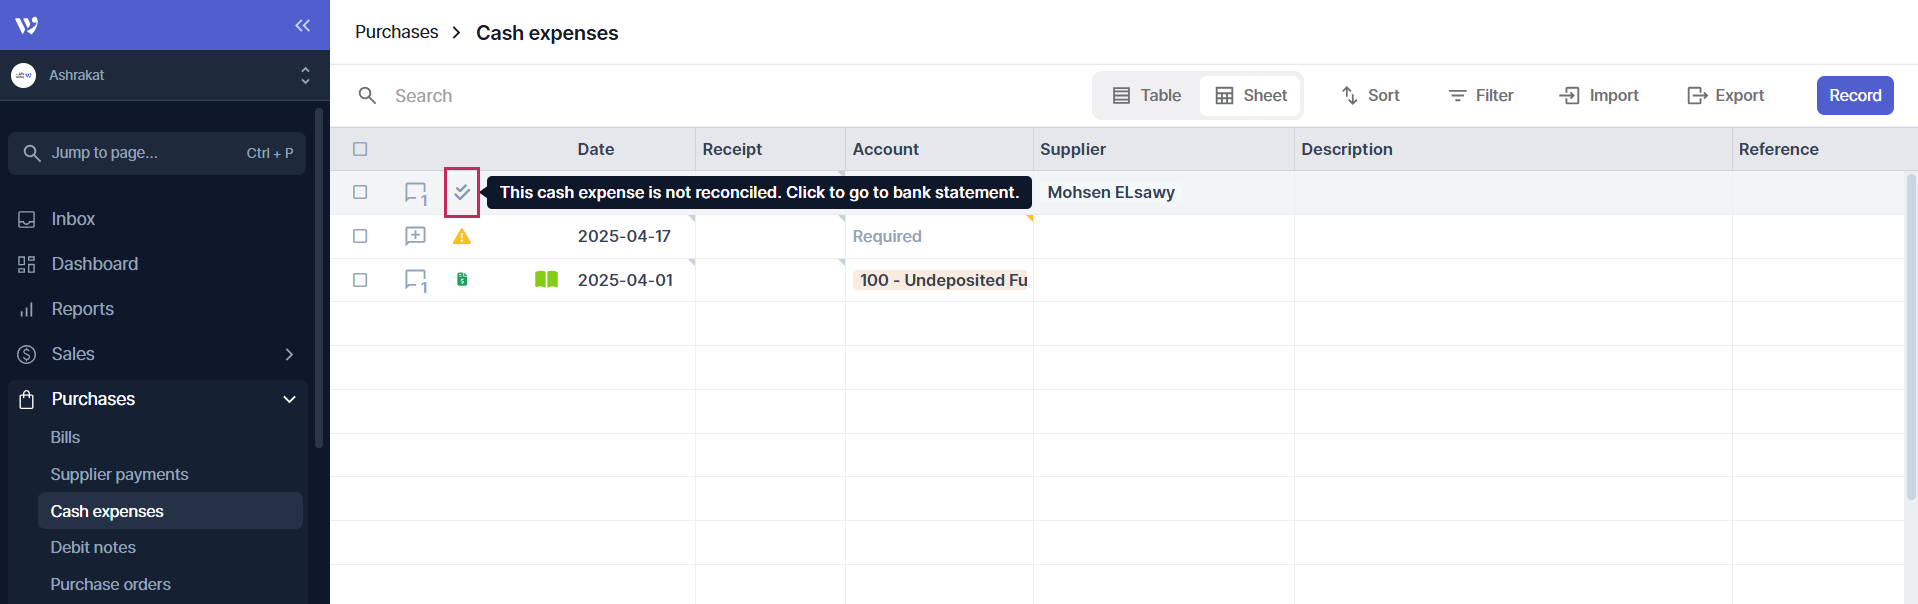Expand the Sales menu in sidebar
This screenshot has width=1918, height=604.
point(289,354)
